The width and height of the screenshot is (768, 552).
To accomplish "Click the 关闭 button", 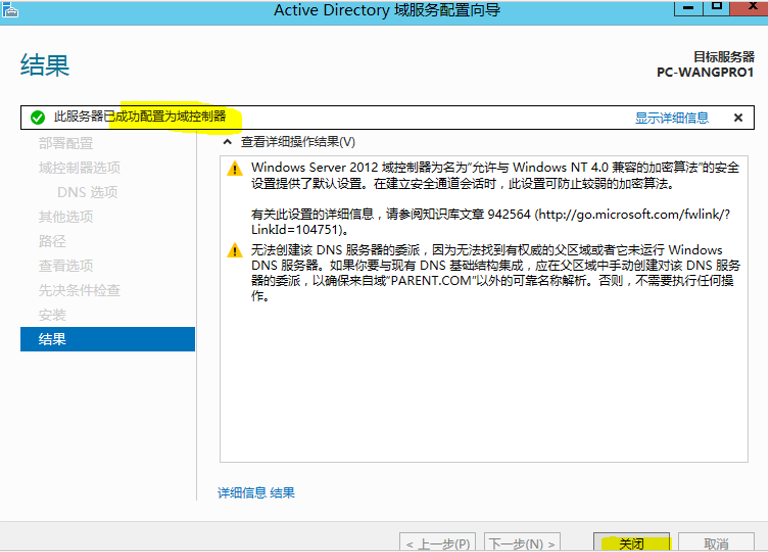I will click(x=631, y=542).
